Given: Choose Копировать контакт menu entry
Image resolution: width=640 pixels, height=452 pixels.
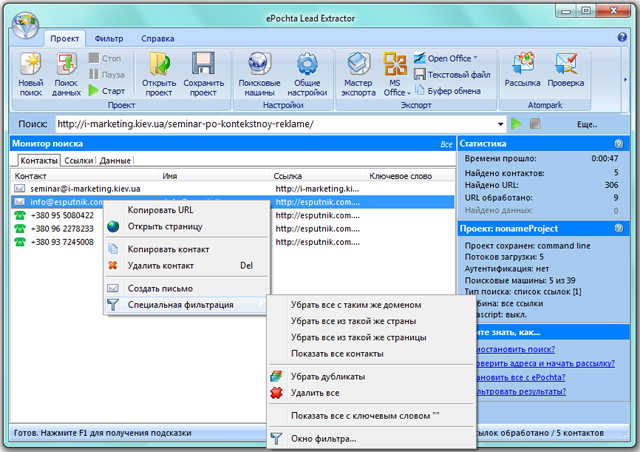Looking at the screenshot, I should (187, 249).
